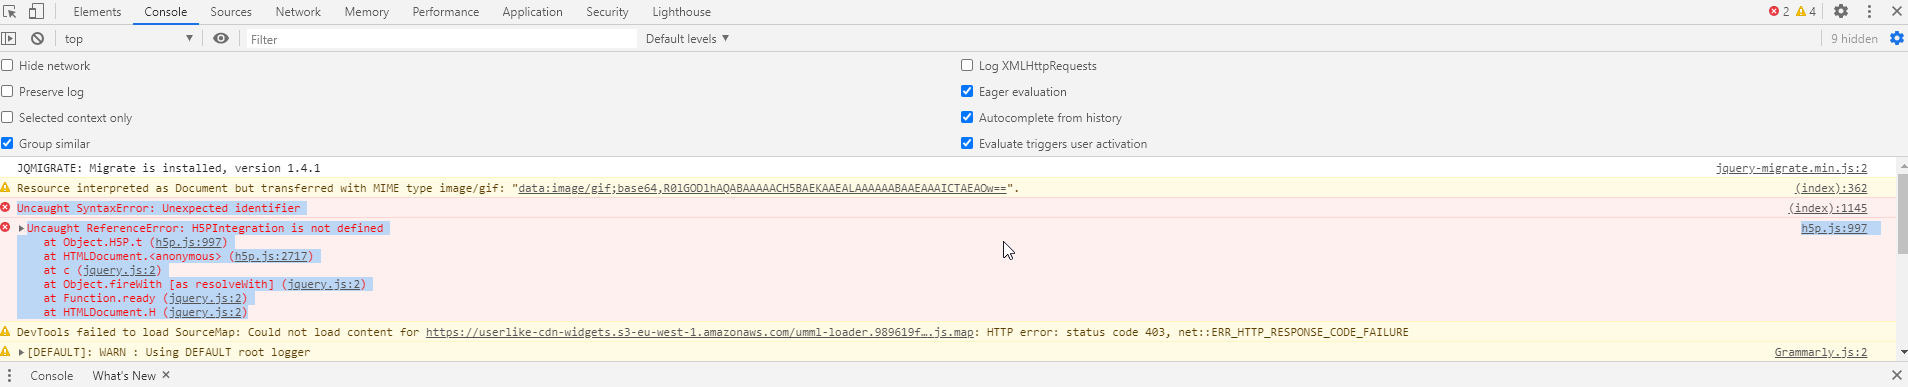The image size is (1908, 387).
Task: Close the bottom drawer panel
Action: click(x=1896, y=375)
